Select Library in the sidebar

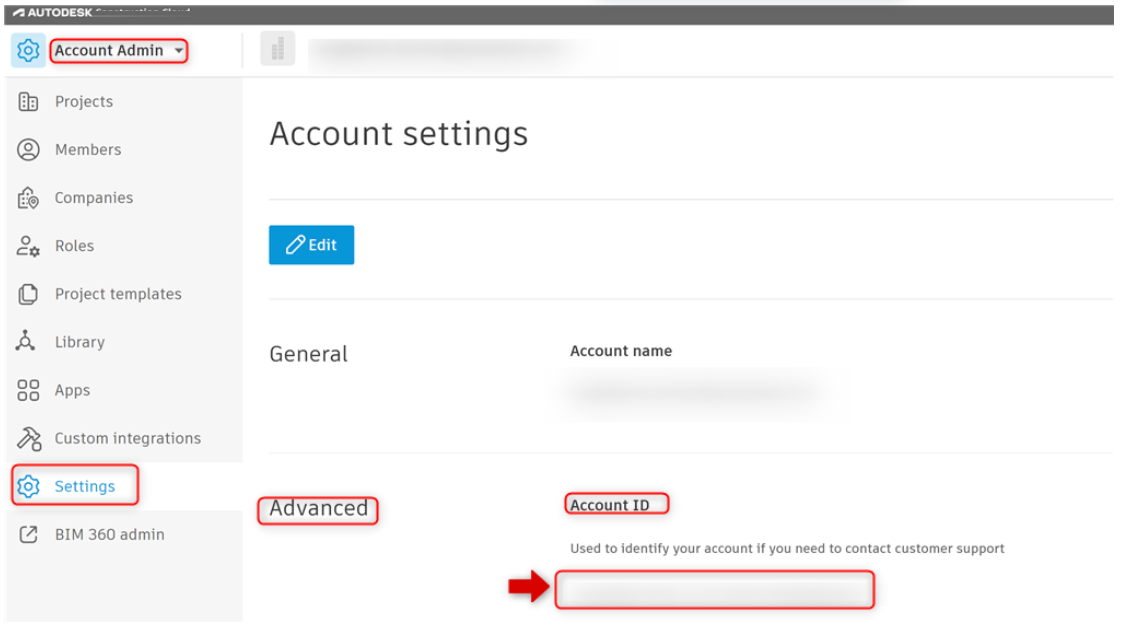(x=80, y=343)
